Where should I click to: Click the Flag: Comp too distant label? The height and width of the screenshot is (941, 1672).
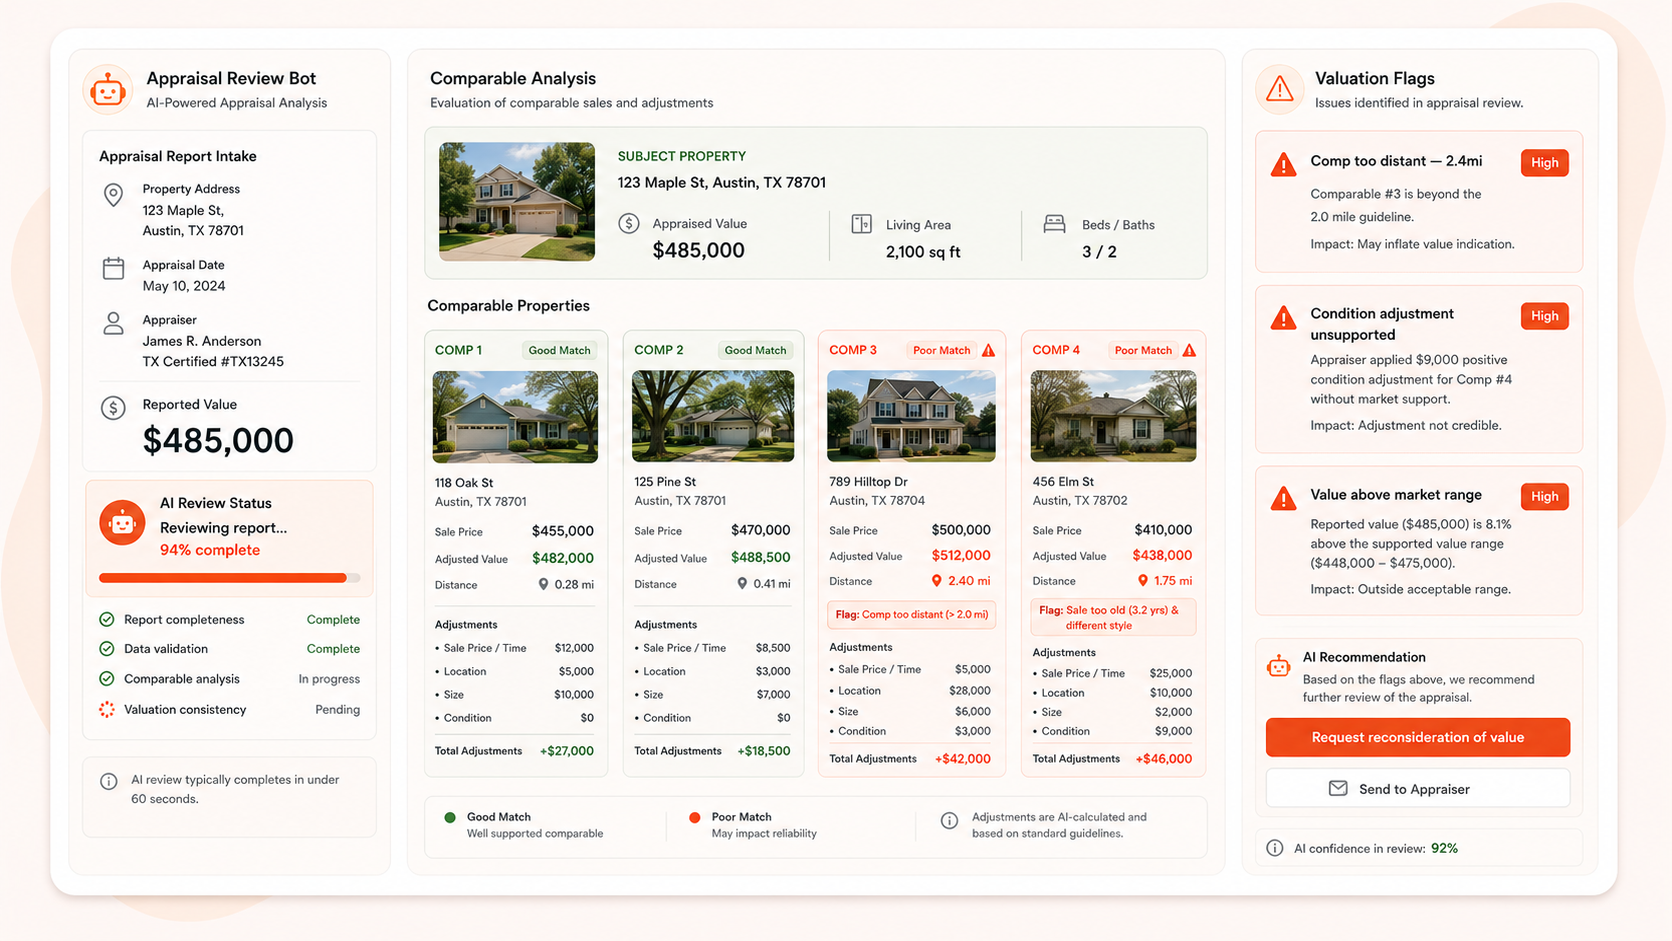tap(911, 615)
